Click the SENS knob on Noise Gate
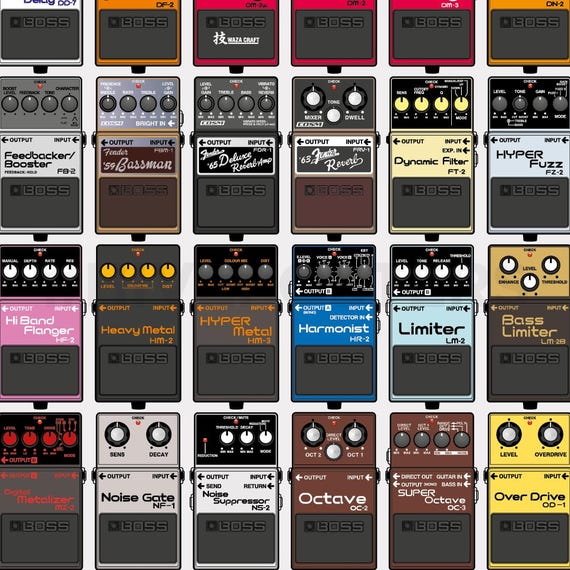 (117, 434)
